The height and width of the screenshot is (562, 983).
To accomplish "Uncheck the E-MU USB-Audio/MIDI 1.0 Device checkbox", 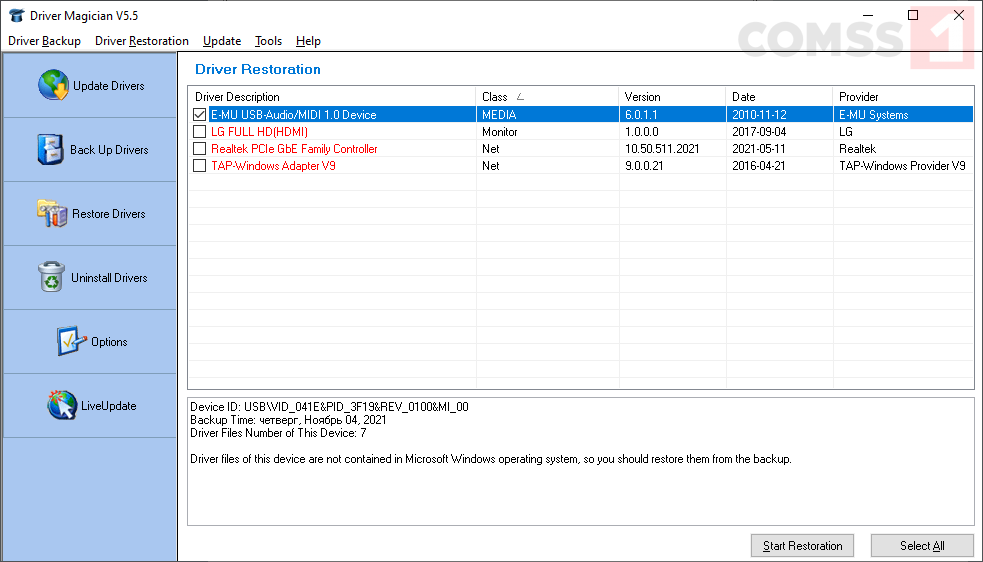I will [199, 115].
